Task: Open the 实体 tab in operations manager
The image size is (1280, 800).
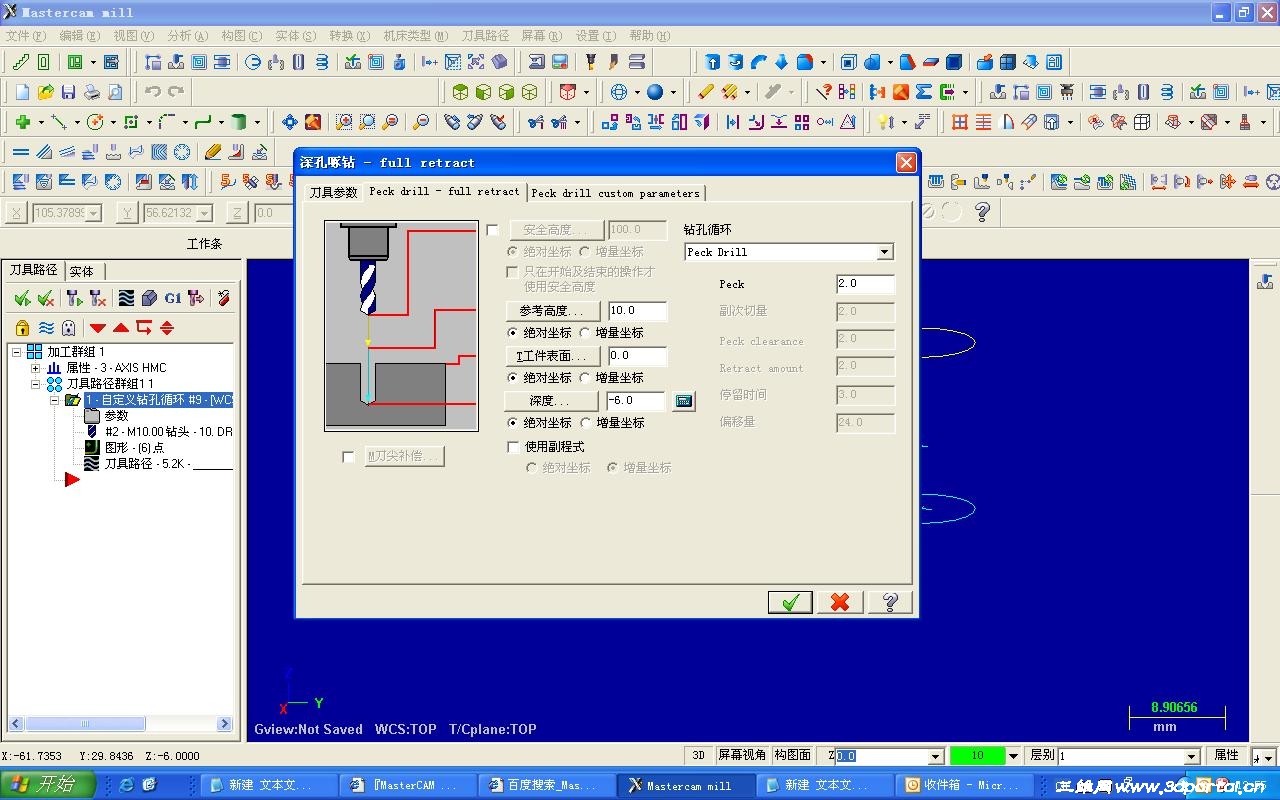Action: [82, 271]
